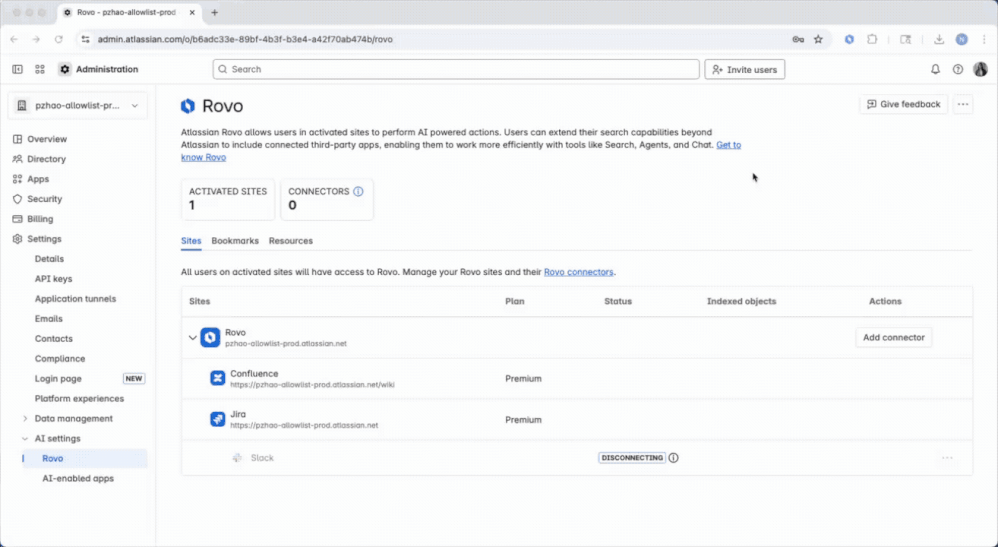Image resolution: width=998 pixels, height=547 pixels.
Task: Open the user profile avatar
Action: 980,69
